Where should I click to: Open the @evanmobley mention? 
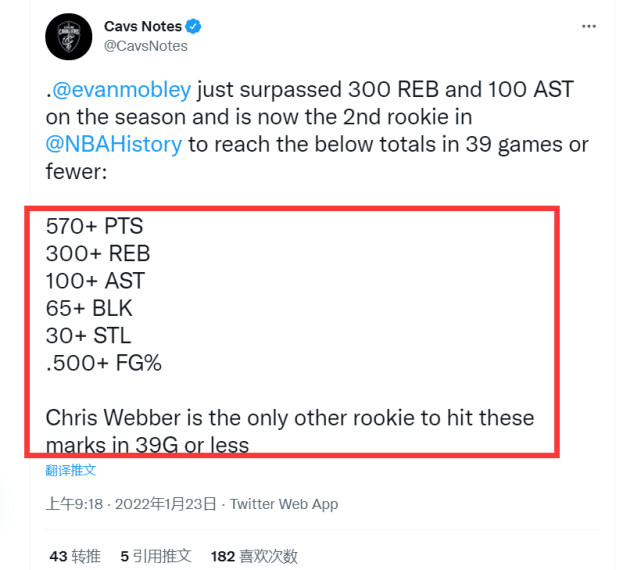point(122,89)
